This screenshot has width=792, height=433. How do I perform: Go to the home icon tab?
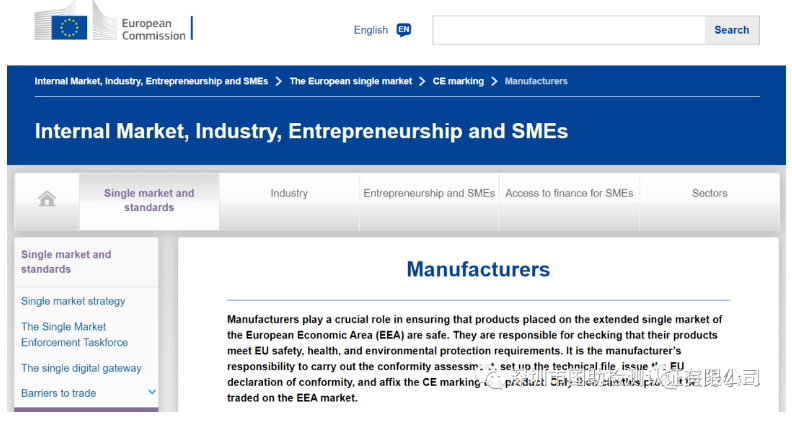(47, 199)
